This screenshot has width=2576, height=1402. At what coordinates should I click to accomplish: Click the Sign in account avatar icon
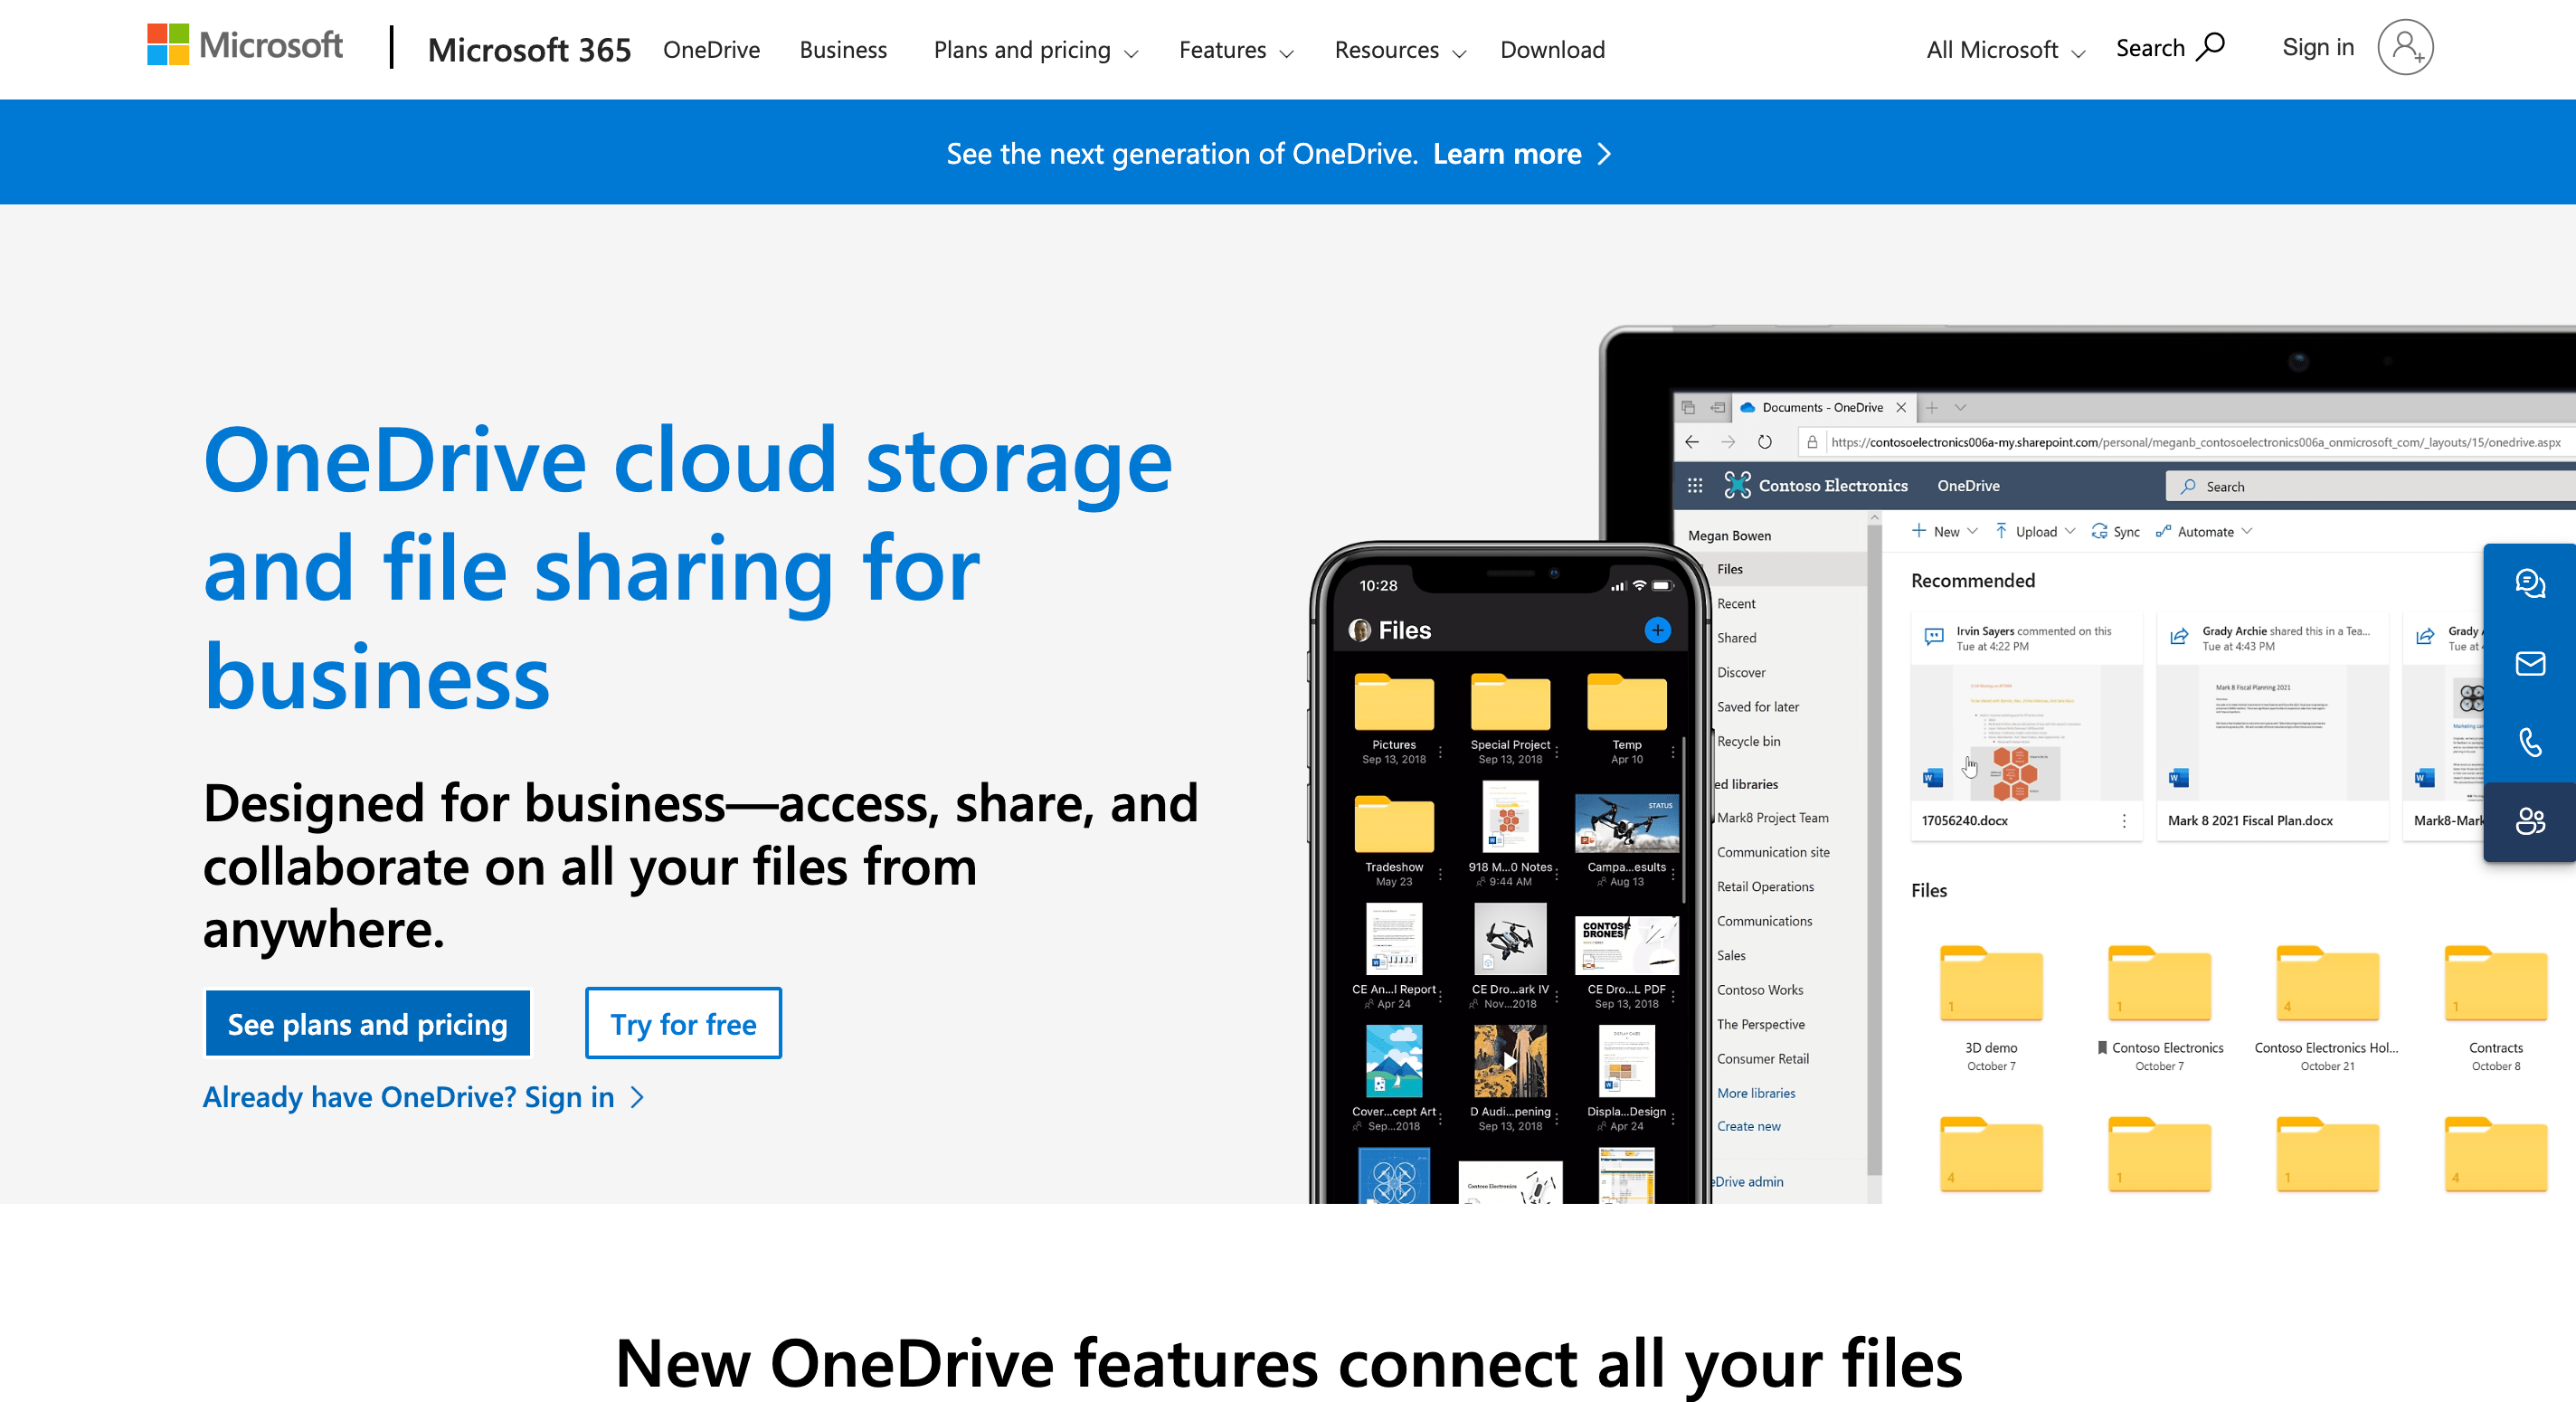point(2405,47)
